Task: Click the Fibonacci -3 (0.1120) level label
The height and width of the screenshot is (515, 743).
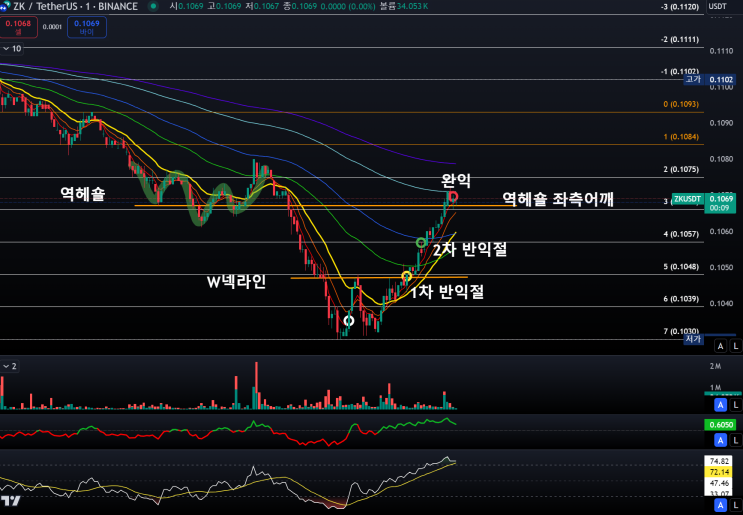Action: coord(680,7)
